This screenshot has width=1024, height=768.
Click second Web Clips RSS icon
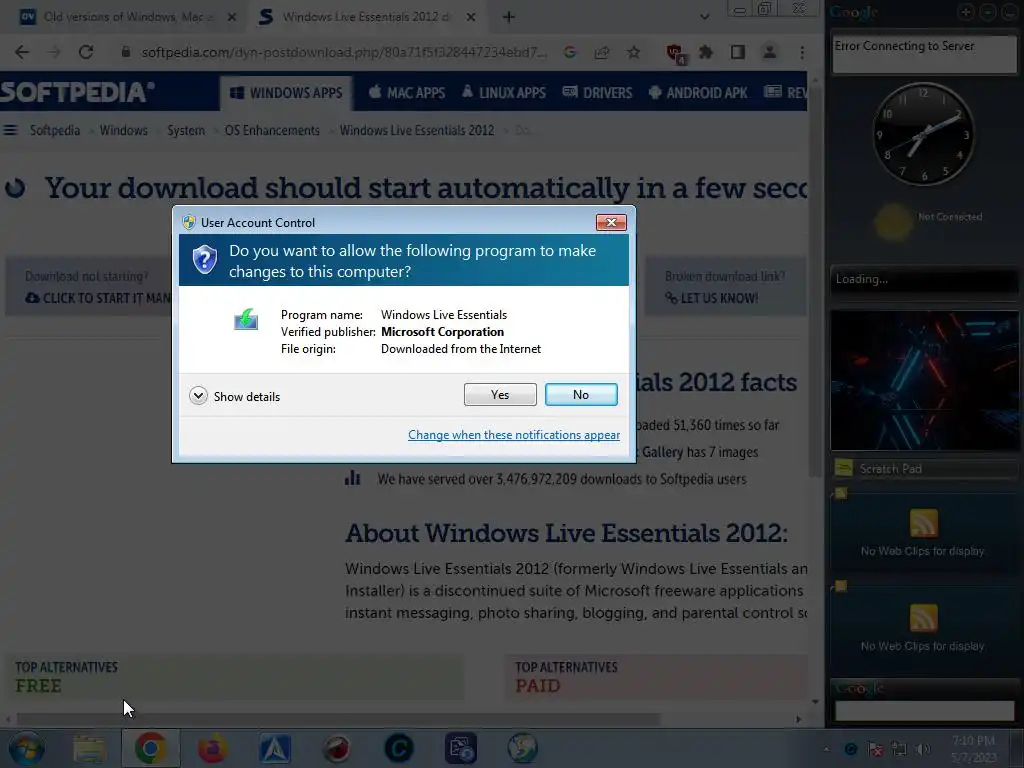923,618
